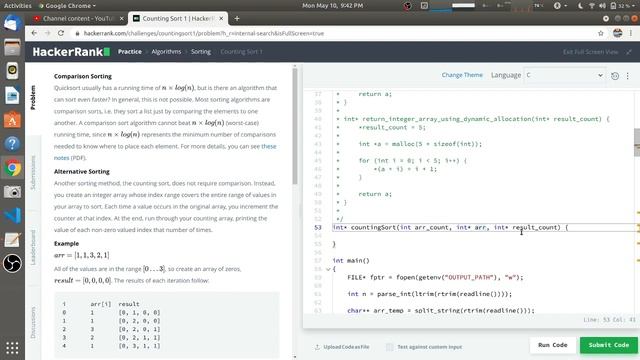Open the clock showing Mon May 10
640x360 pixels.
[x=333, y=6]
